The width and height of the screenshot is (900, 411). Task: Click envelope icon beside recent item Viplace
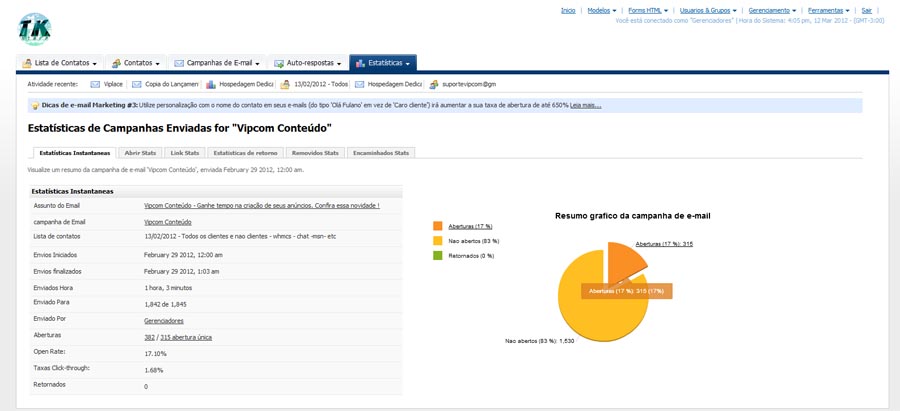click(95, 84)
